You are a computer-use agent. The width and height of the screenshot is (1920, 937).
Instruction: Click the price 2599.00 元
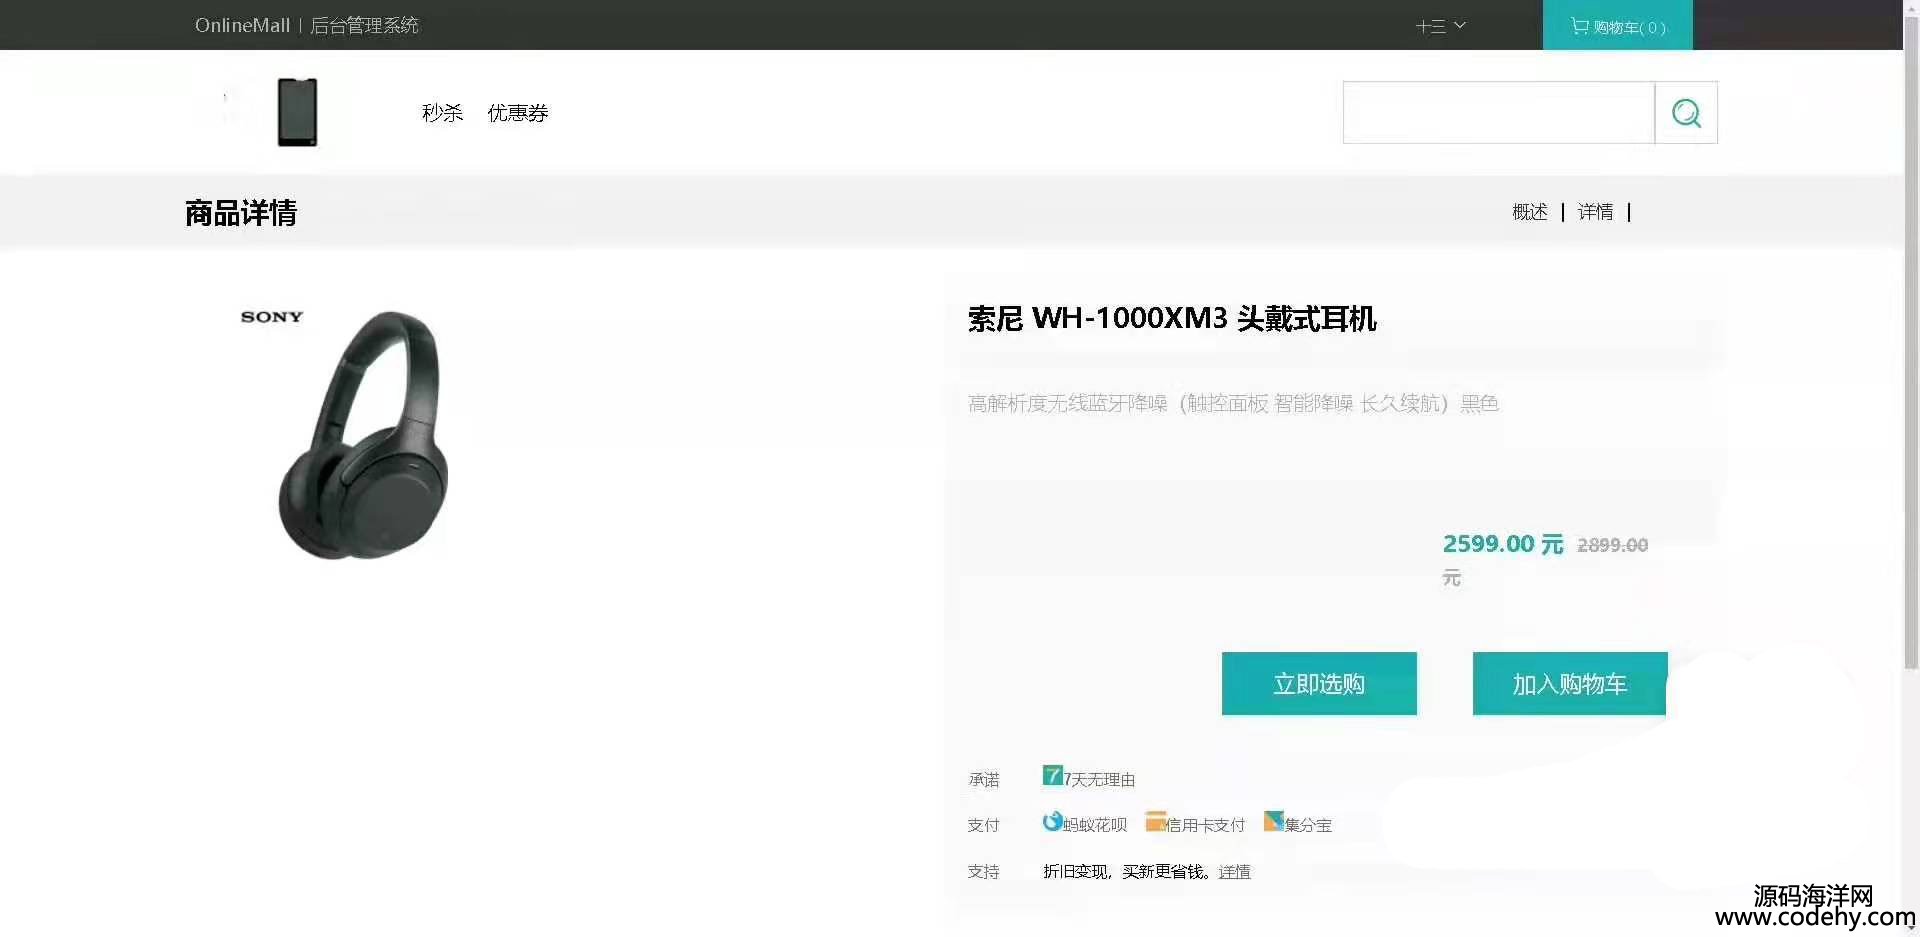point(1502,544)
